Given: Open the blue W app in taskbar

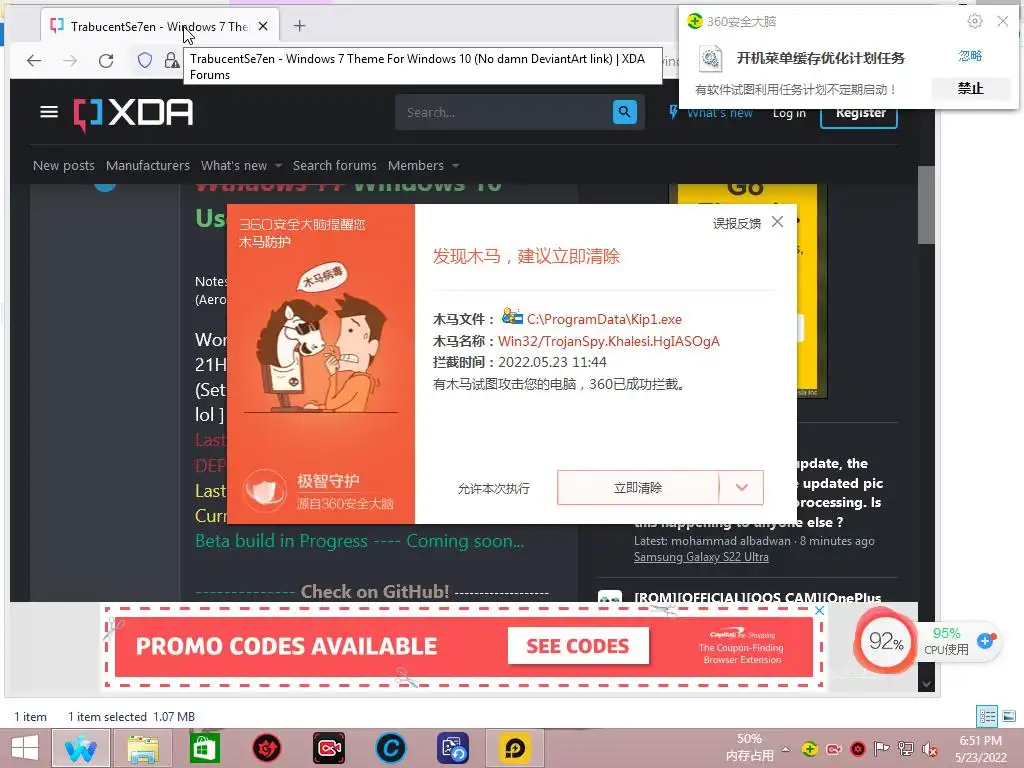Looking at the screenshot, I should click(81, 748).
